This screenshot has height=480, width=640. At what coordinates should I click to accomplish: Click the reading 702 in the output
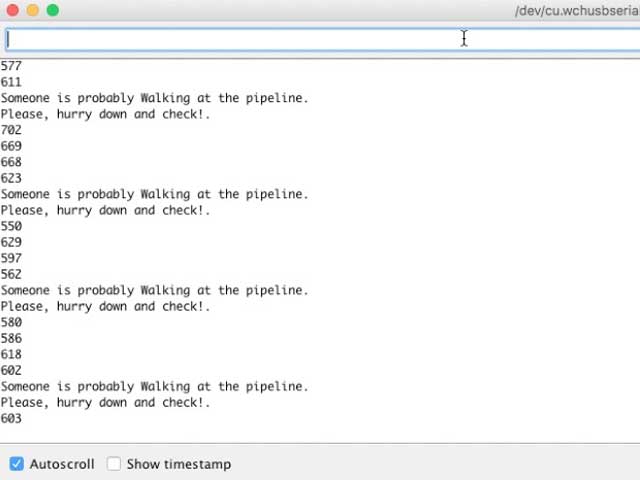(11, 130)
